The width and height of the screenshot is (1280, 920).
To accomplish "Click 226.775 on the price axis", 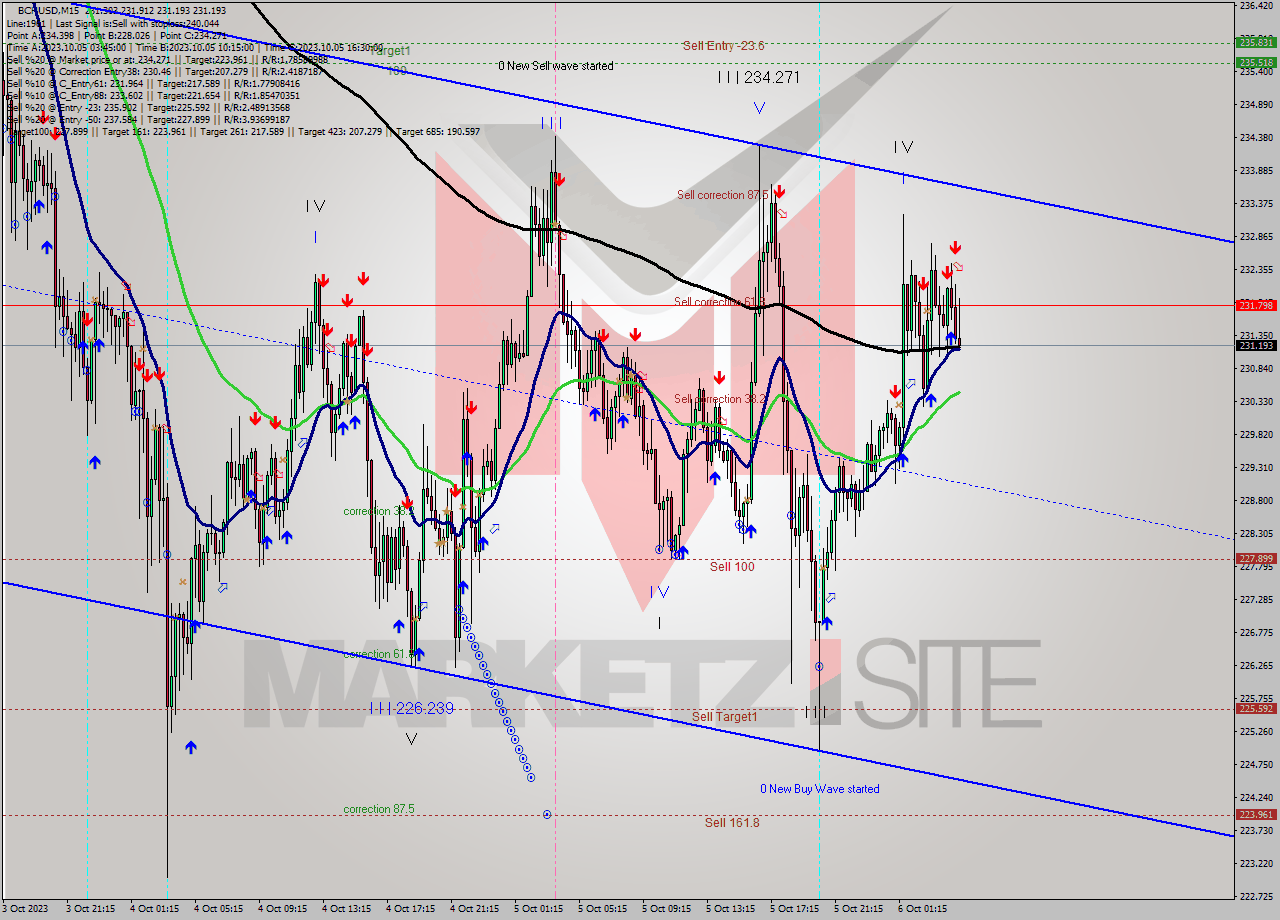I will click(x=1255, y=632).
